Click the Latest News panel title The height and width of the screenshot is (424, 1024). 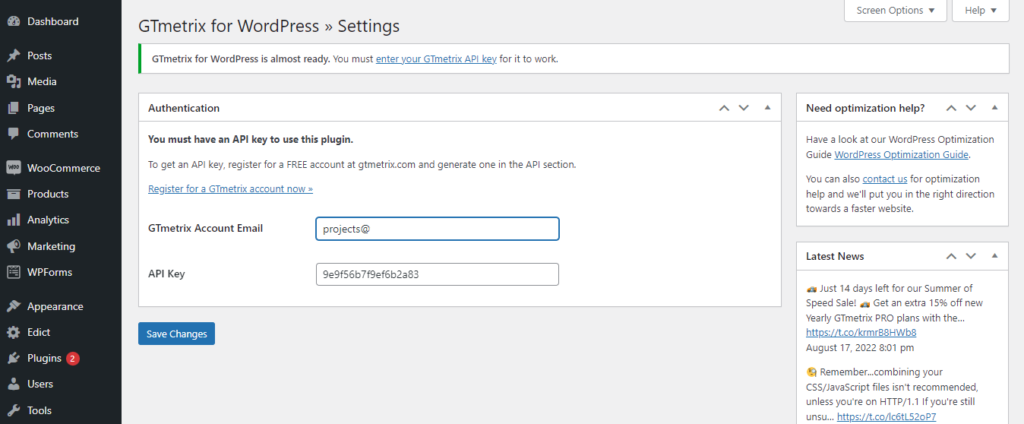click(835, 256)
